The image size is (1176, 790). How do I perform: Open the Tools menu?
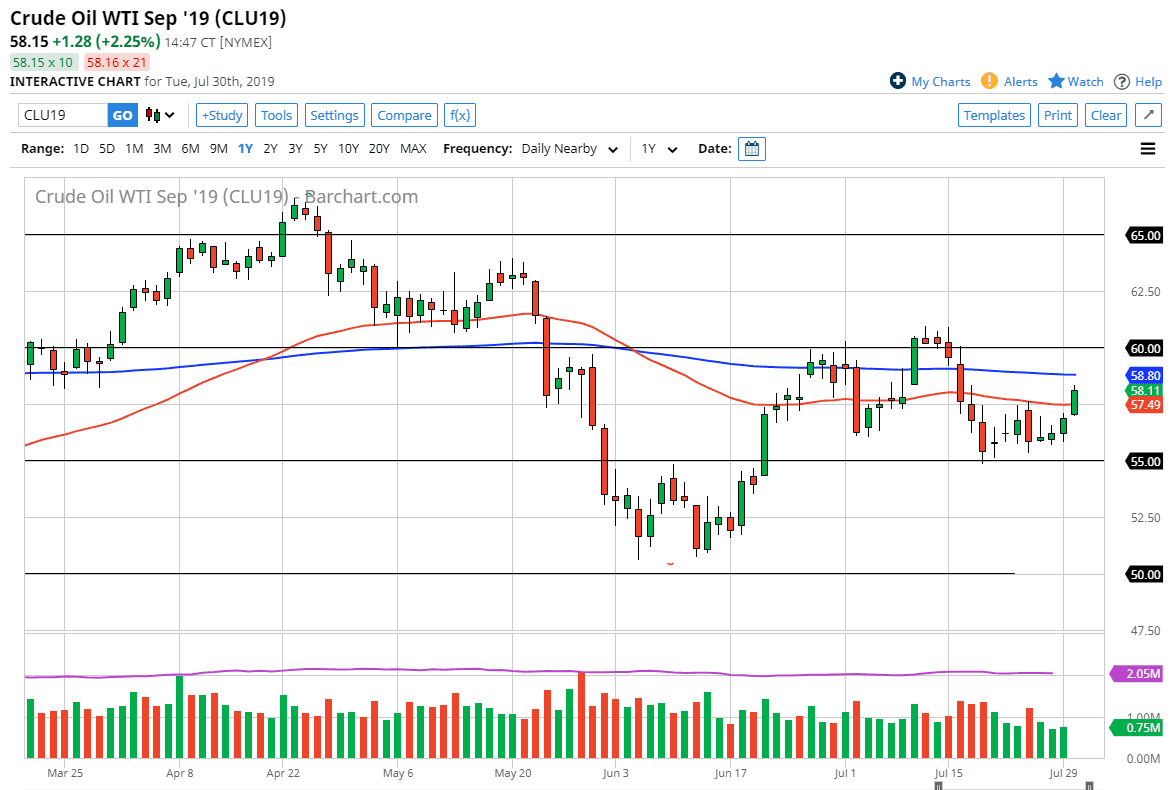(x=276, y=115)
